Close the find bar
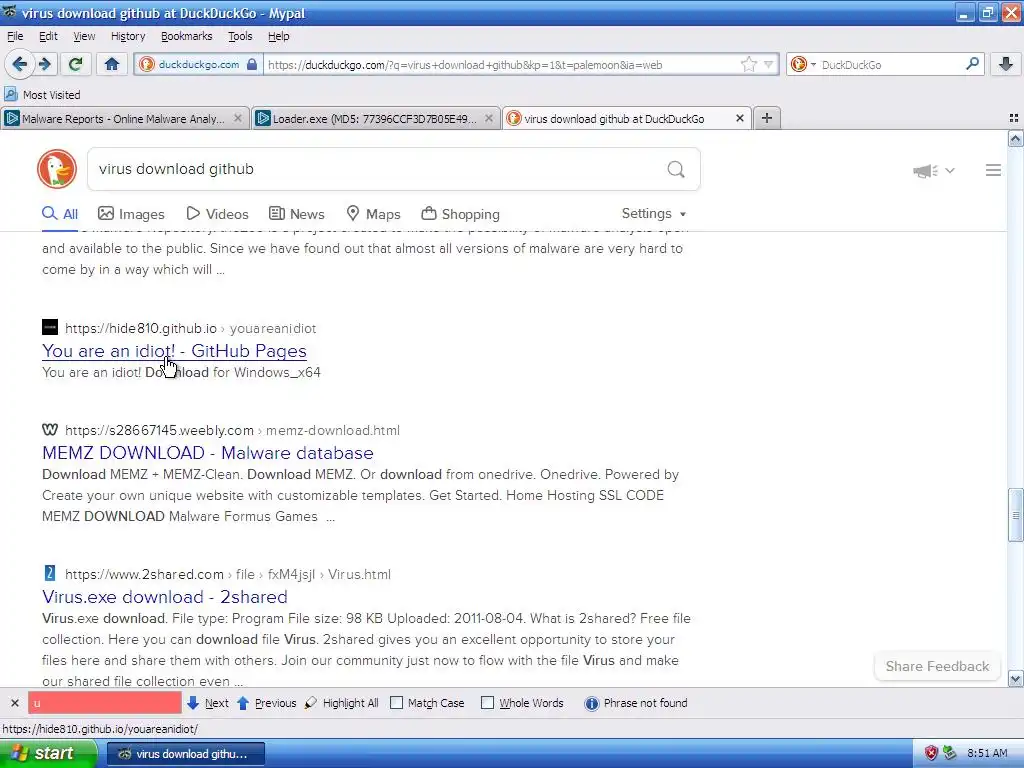1024x768 pixels. tap(14, 703)
